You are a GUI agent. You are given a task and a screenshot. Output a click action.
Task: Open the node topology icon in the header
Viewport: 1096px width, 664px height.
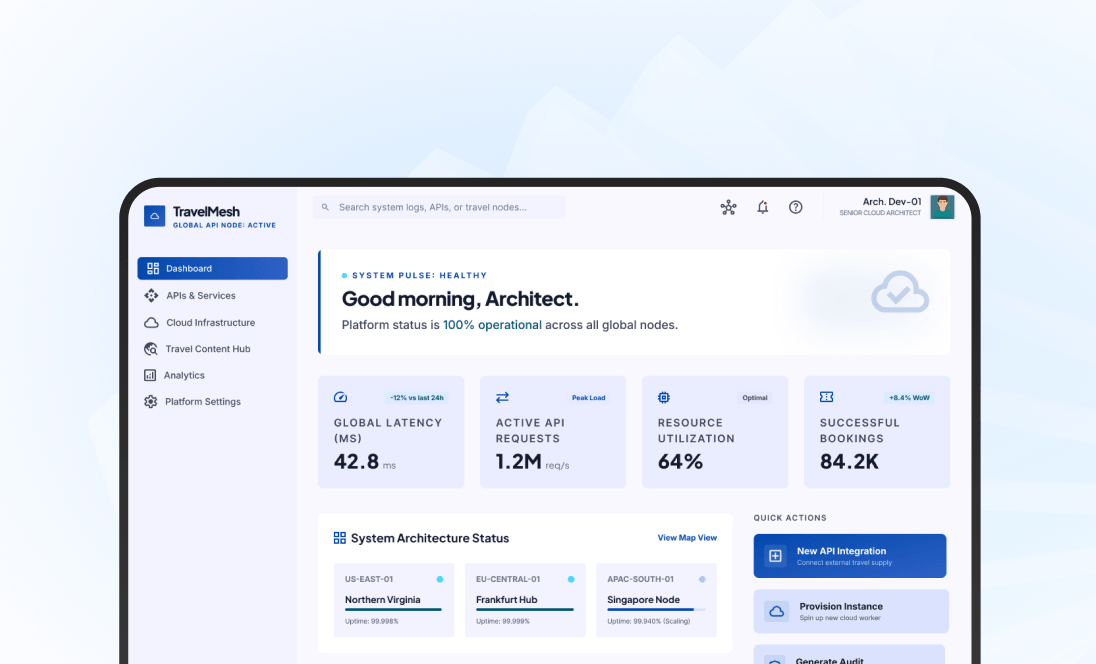click(728, 207)
